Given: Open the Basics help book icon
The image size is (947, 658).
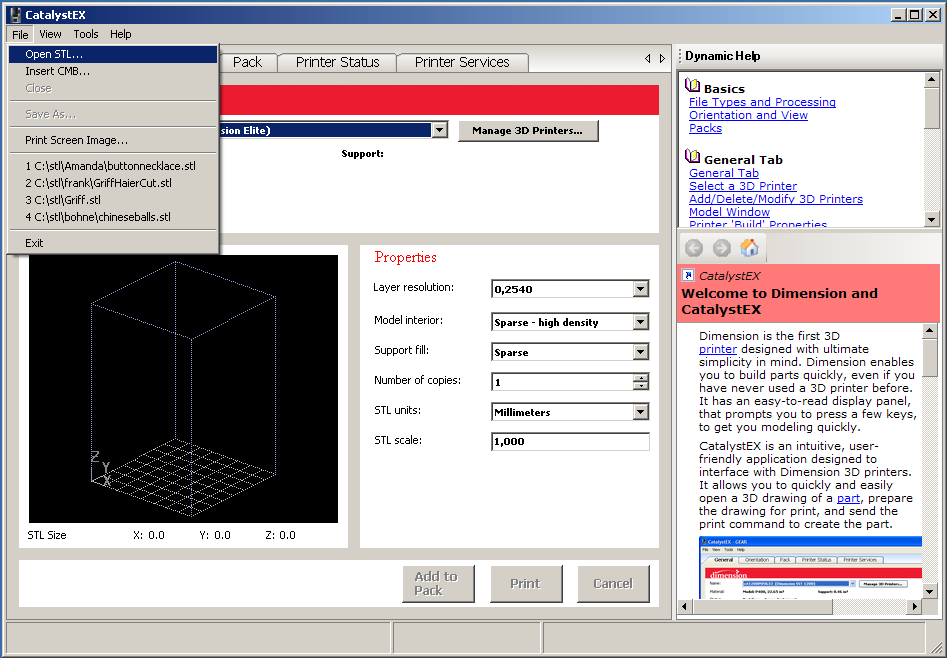Looking at the screenshot, I should (693, 87).
